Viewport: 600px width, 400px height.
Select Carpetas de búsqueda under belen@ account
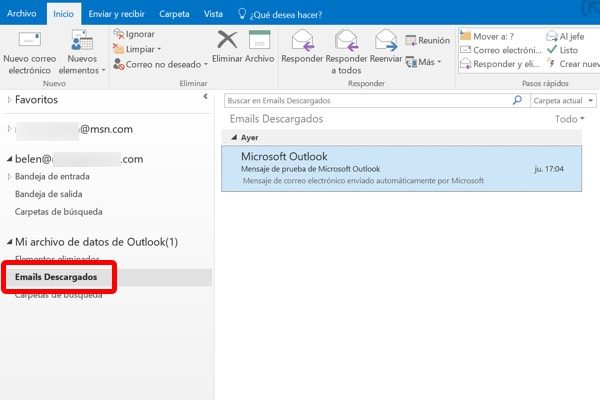pyautogui.click(x=59, y=212)
